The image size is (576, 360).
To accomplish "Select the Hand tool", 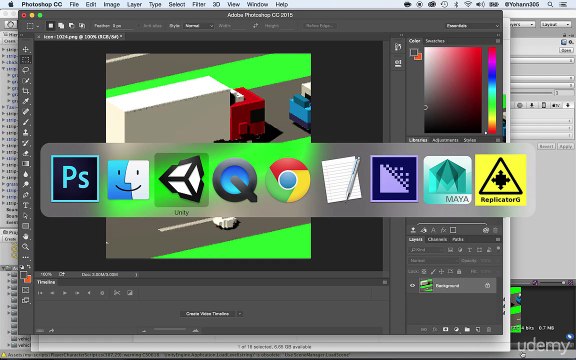I will (x=25, y=237).
